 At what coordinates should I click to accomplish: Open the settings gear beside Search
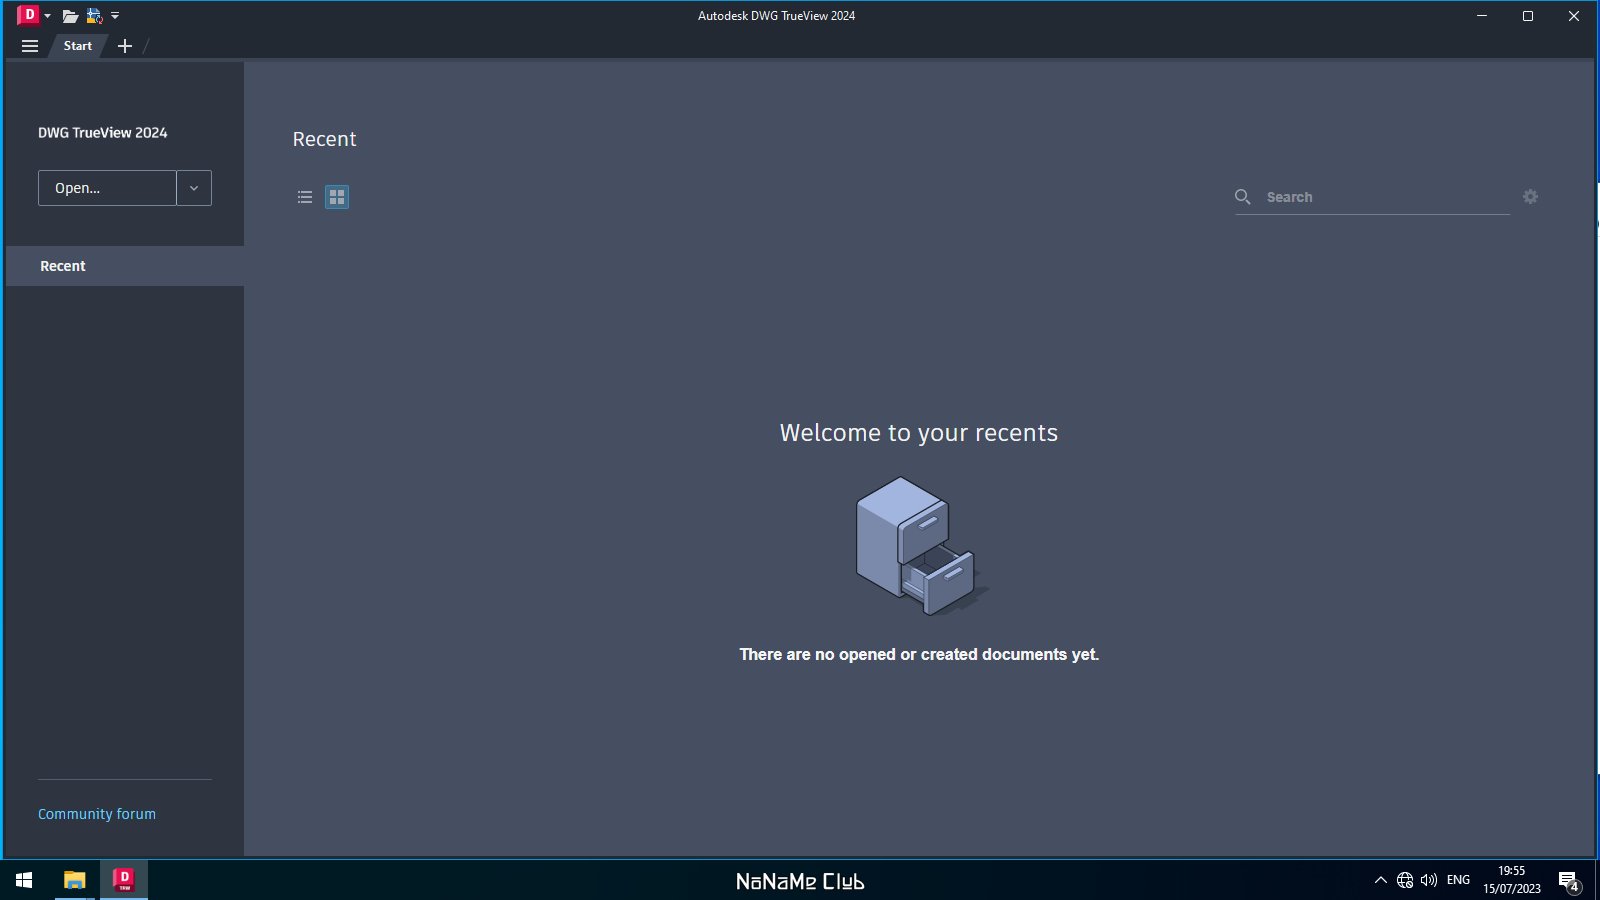point(1530,197)
